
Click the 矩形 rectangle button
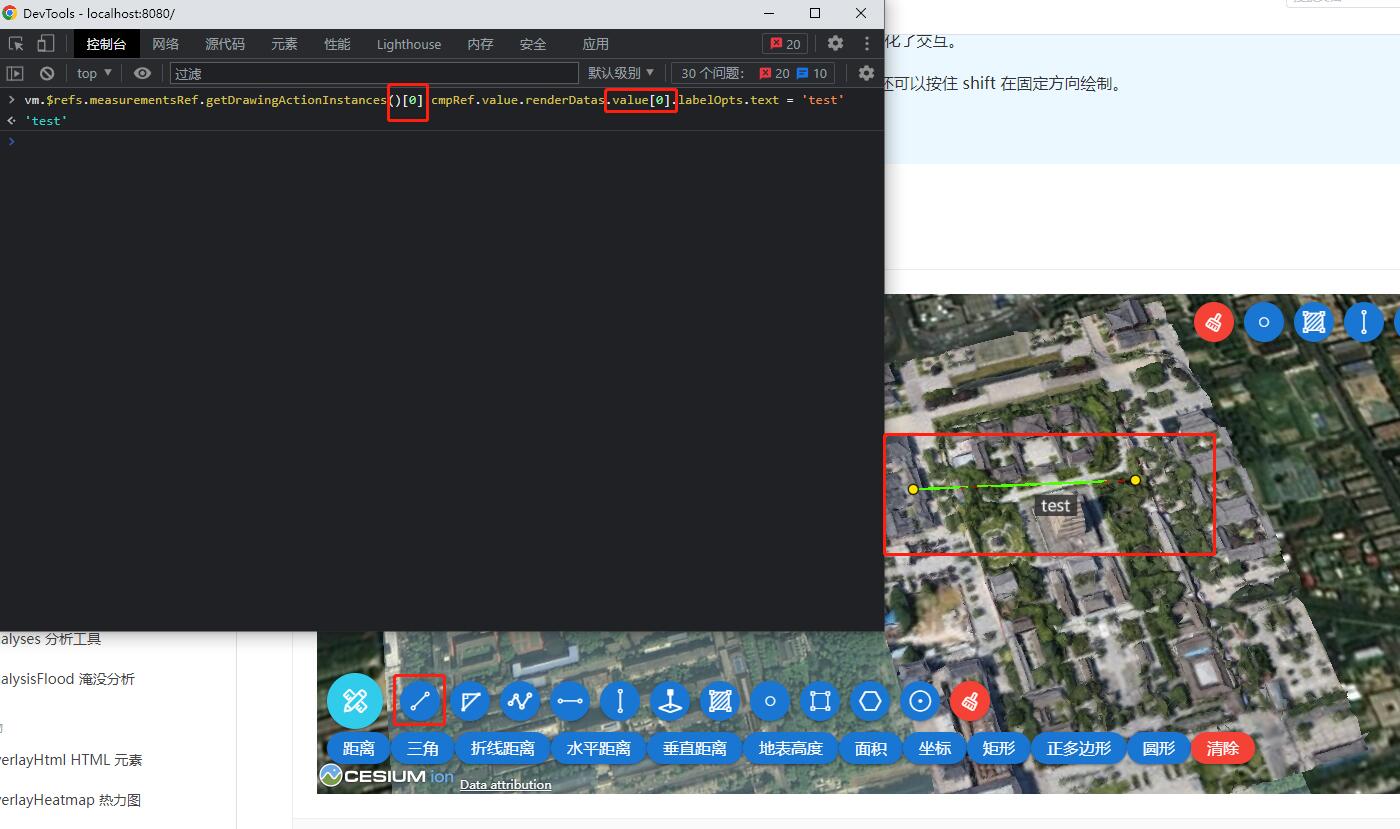click(998, 748)
